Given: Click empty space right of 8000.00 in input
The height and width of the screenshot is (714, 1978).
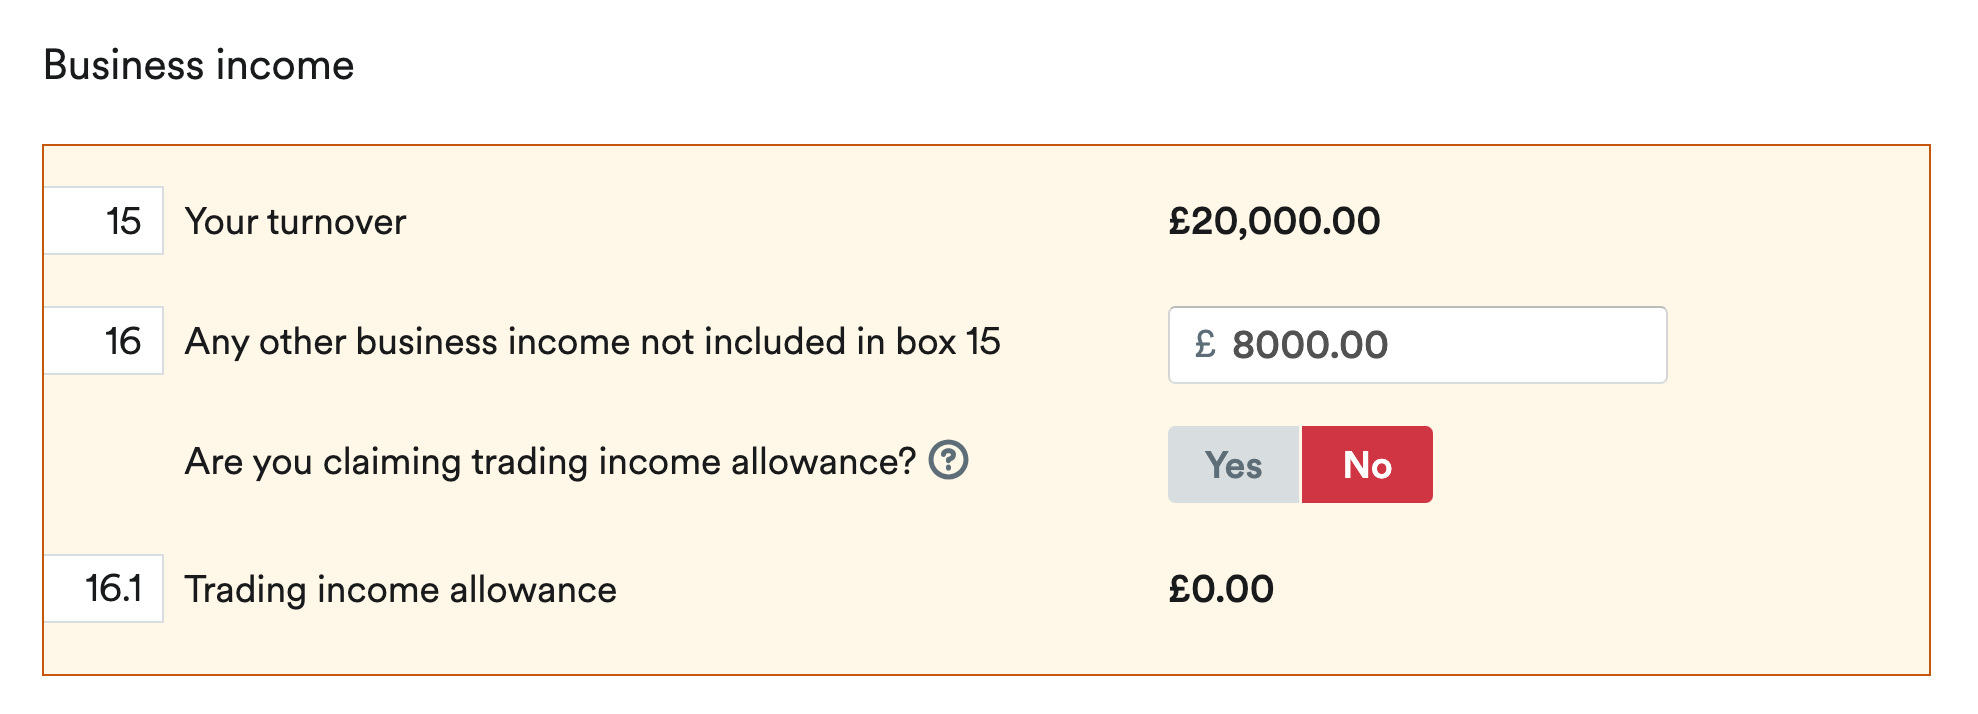Looking at the screenshot, I should 1525,345.
